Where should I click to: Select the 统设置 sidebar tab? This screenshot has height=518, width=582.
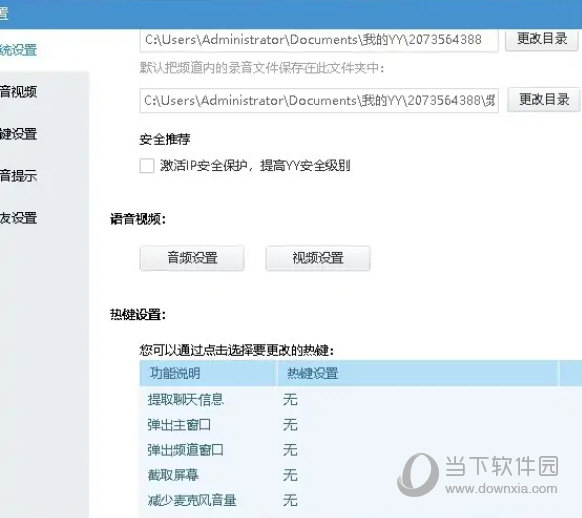[19, 50]
